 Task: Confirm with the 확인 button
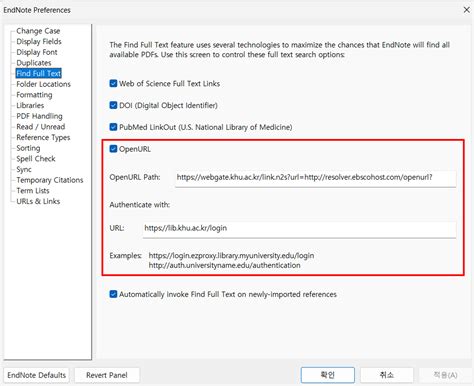coord(328,375)
